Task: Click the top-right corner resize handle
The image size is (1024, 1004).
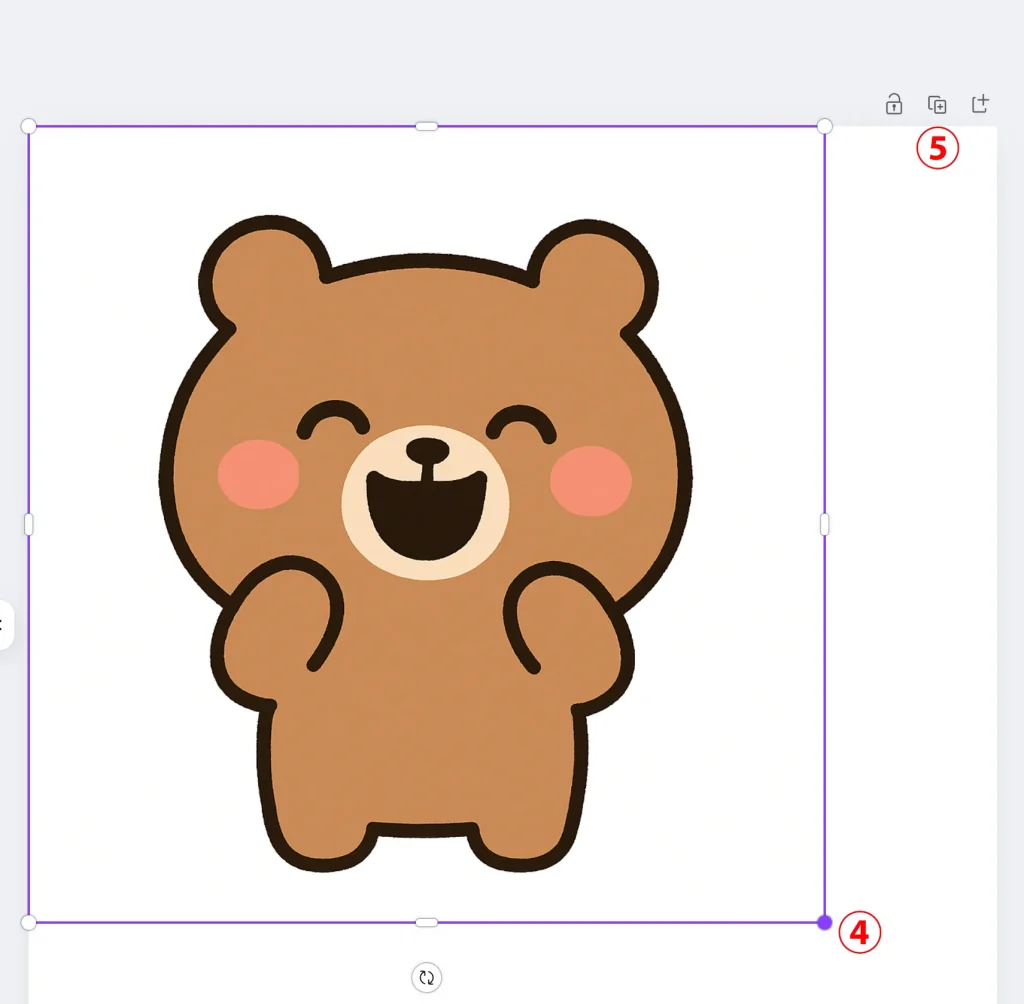Action: pyautogui.click(x=824, y=126)
